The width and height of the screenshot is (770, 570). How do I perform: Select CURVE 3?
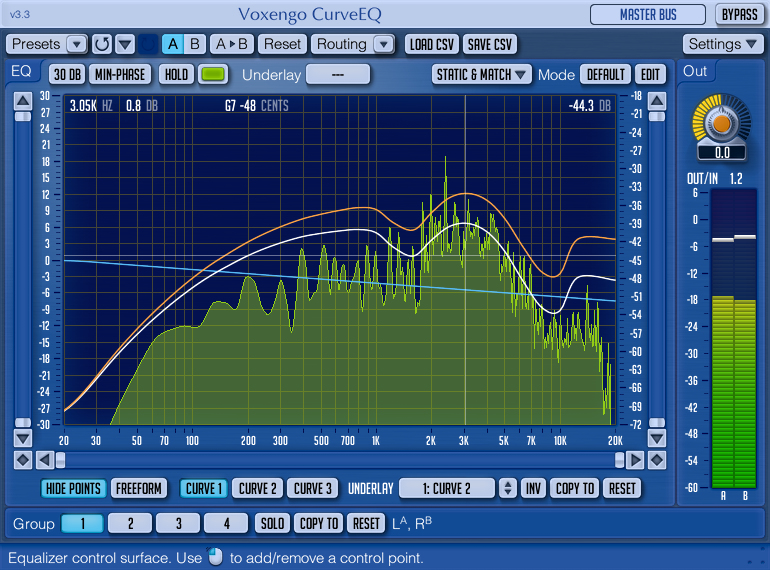[x=312, y=489]
